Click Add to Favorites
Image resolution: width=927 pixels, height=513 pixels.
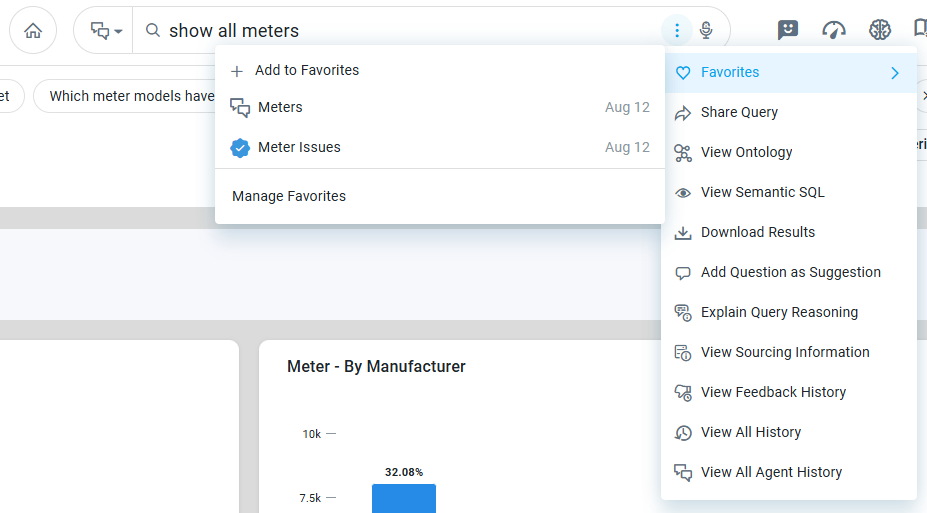(440, 70)
